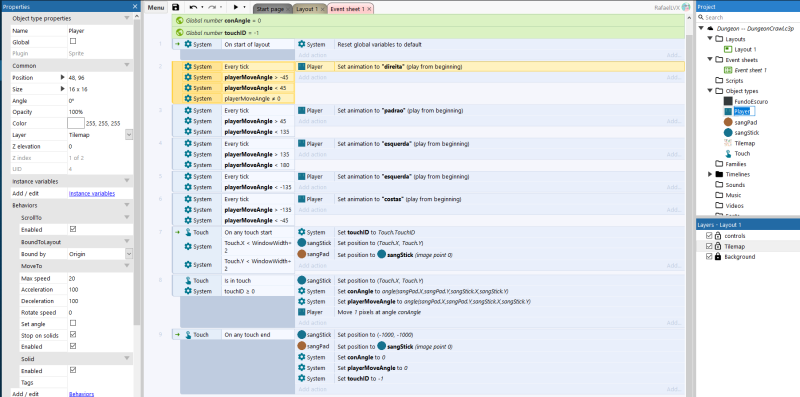Open the Instance variables link
The height and width of the screenshot is (397, 800).
click(92, 193)
